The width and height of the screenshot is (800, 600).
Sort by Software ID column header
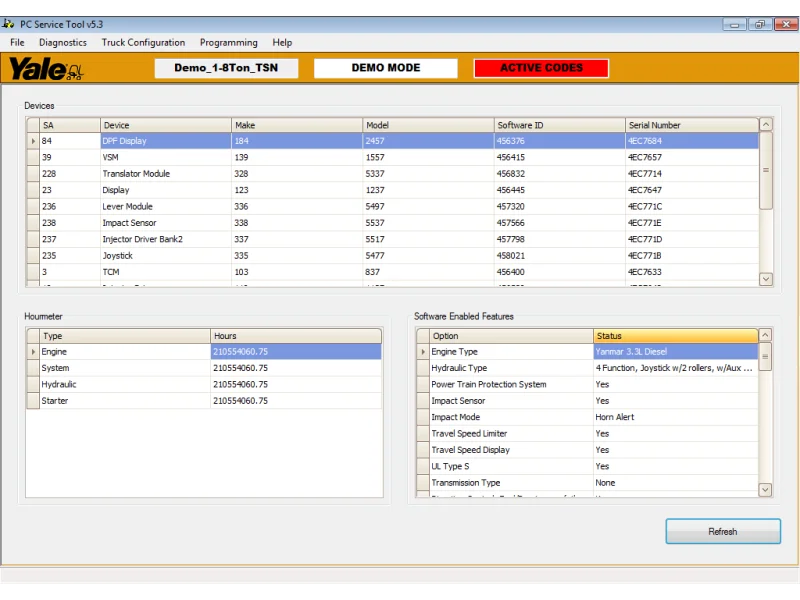click(x=560, y=125)
